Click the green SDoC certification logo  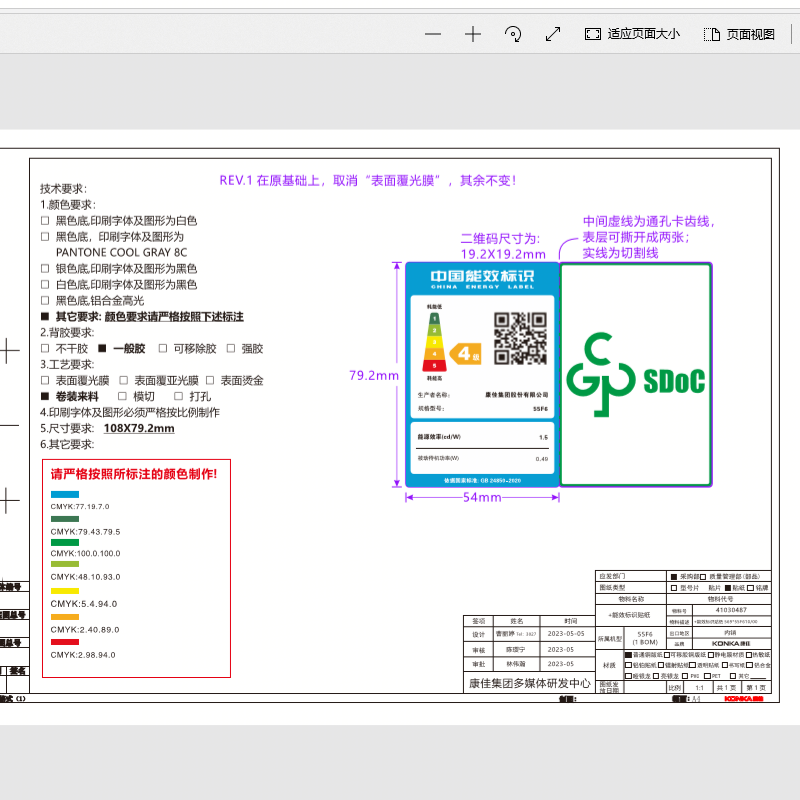(x=636, y=374)
